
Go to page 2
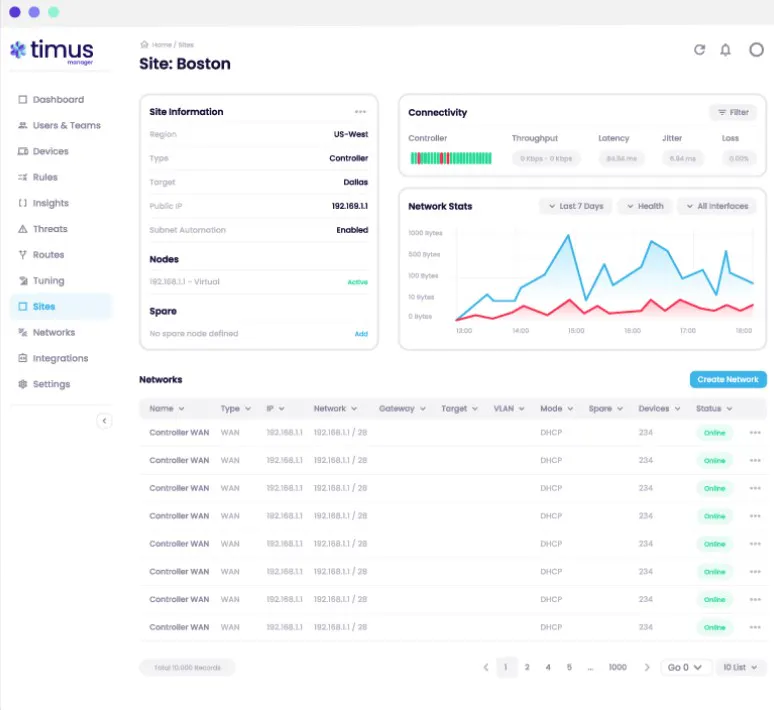(x=527, y=668)
